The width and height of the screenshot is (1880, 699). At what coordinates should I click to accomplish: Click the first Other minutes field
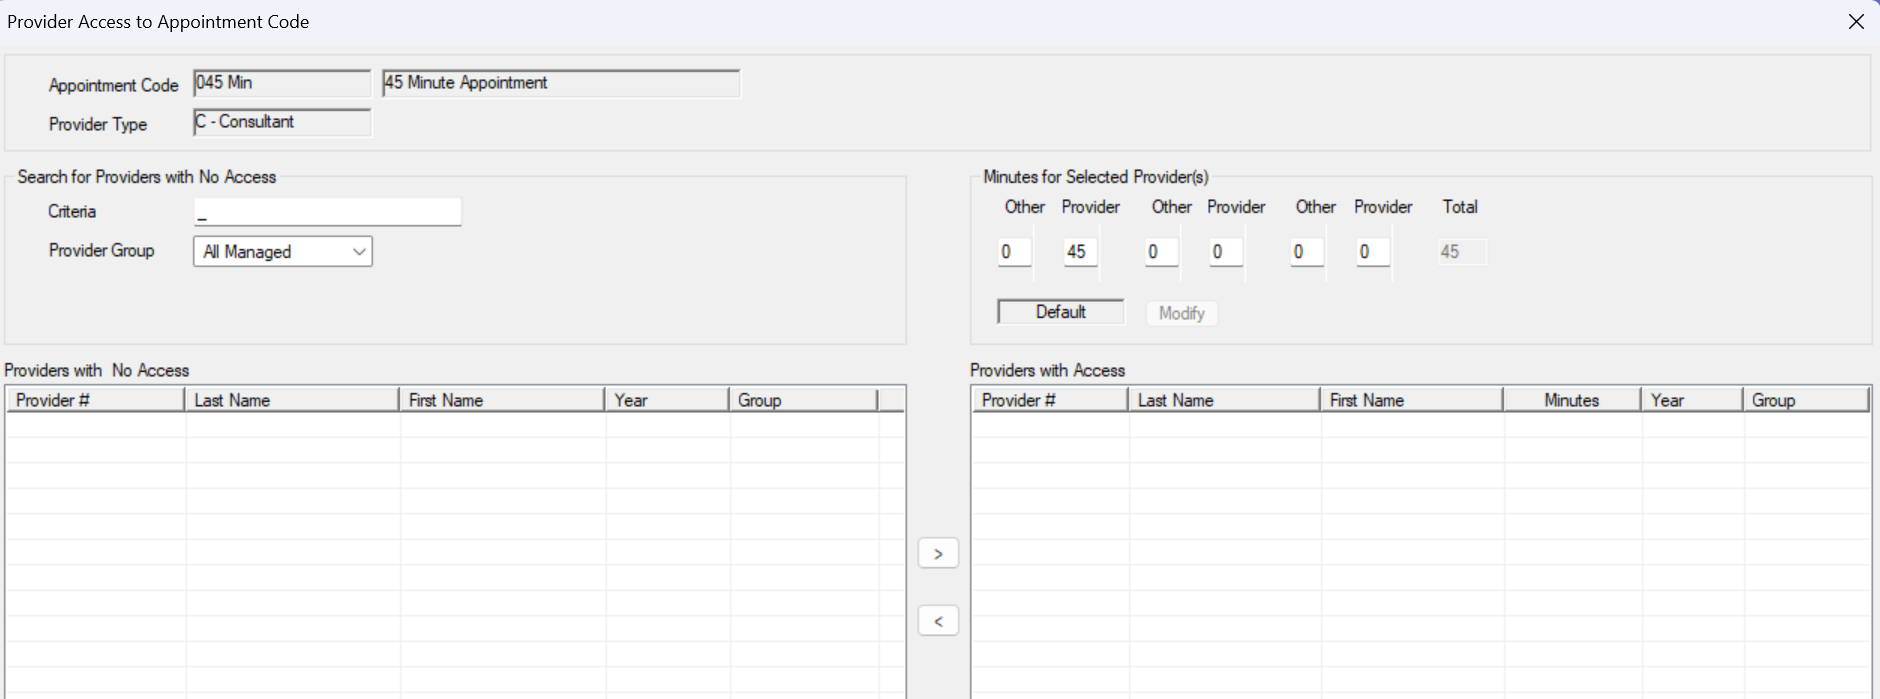1014,252
